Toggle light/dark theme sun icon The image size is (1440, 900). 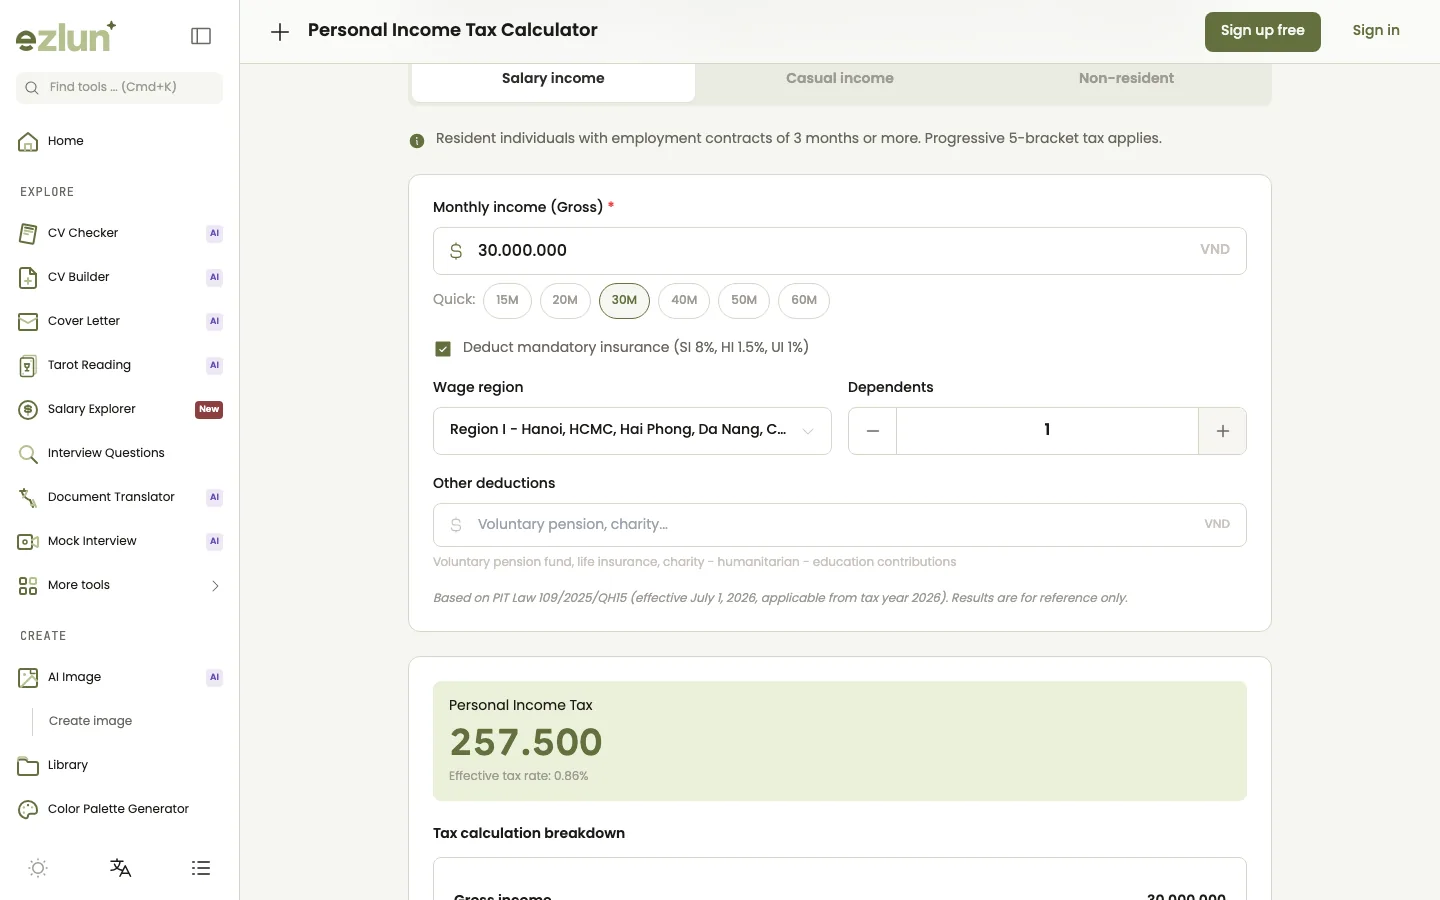click(38, 868)
